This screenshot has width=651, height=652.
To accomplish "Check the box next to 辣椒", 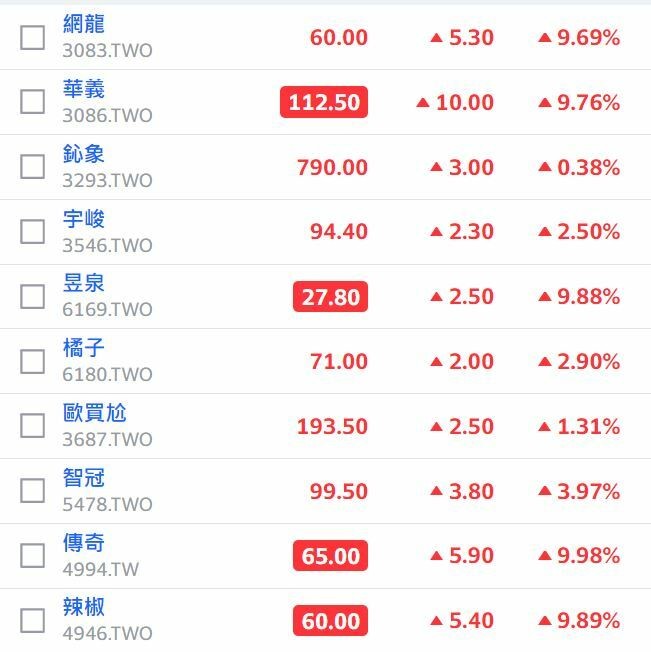I will (x=32, y=621).
